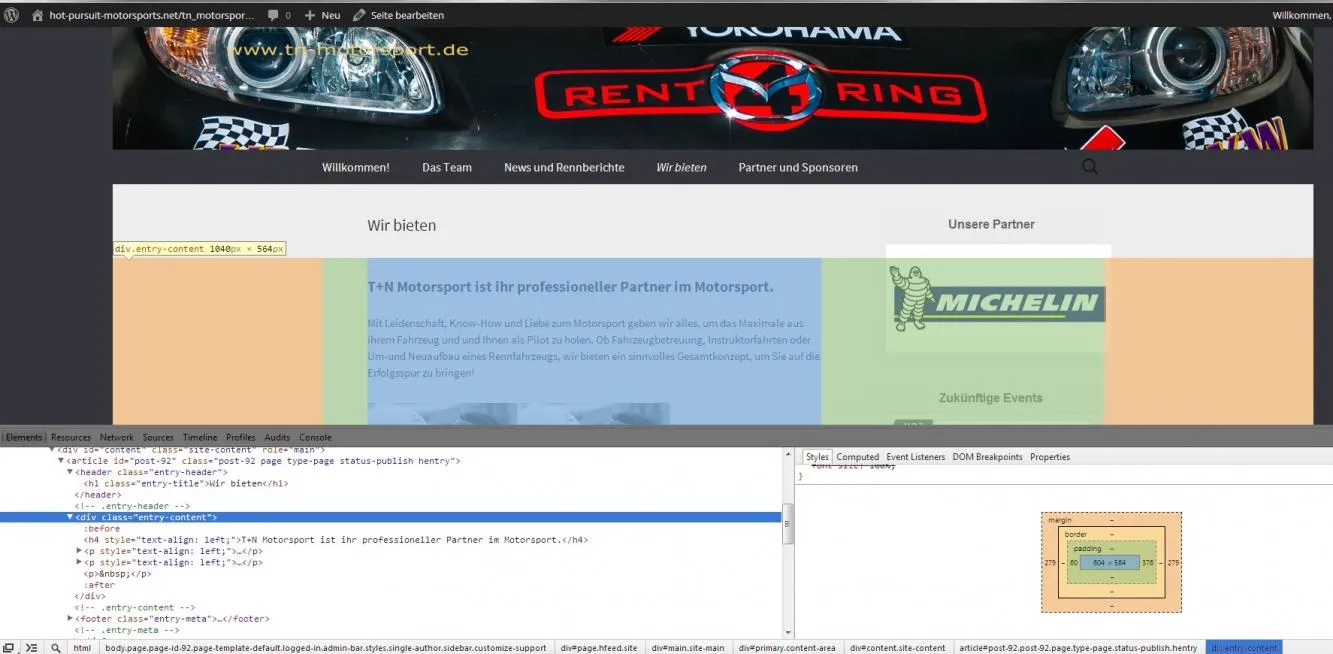
Task: Select div.entry-content breadcrumb item
Action: point(1244,648)
